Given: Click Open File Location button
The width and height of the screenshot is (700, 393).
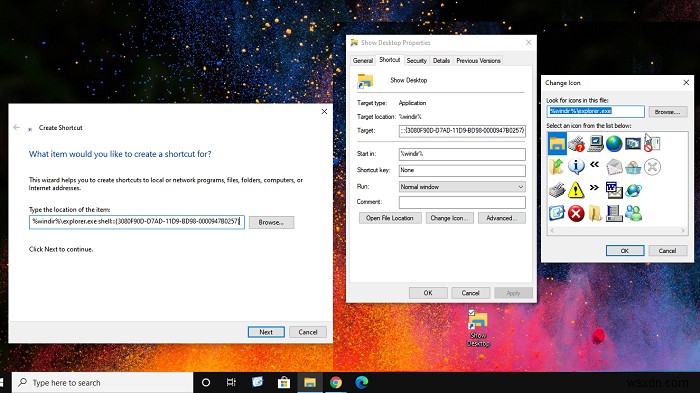Looking at the screenshot, I should click(x=390, y=218).
